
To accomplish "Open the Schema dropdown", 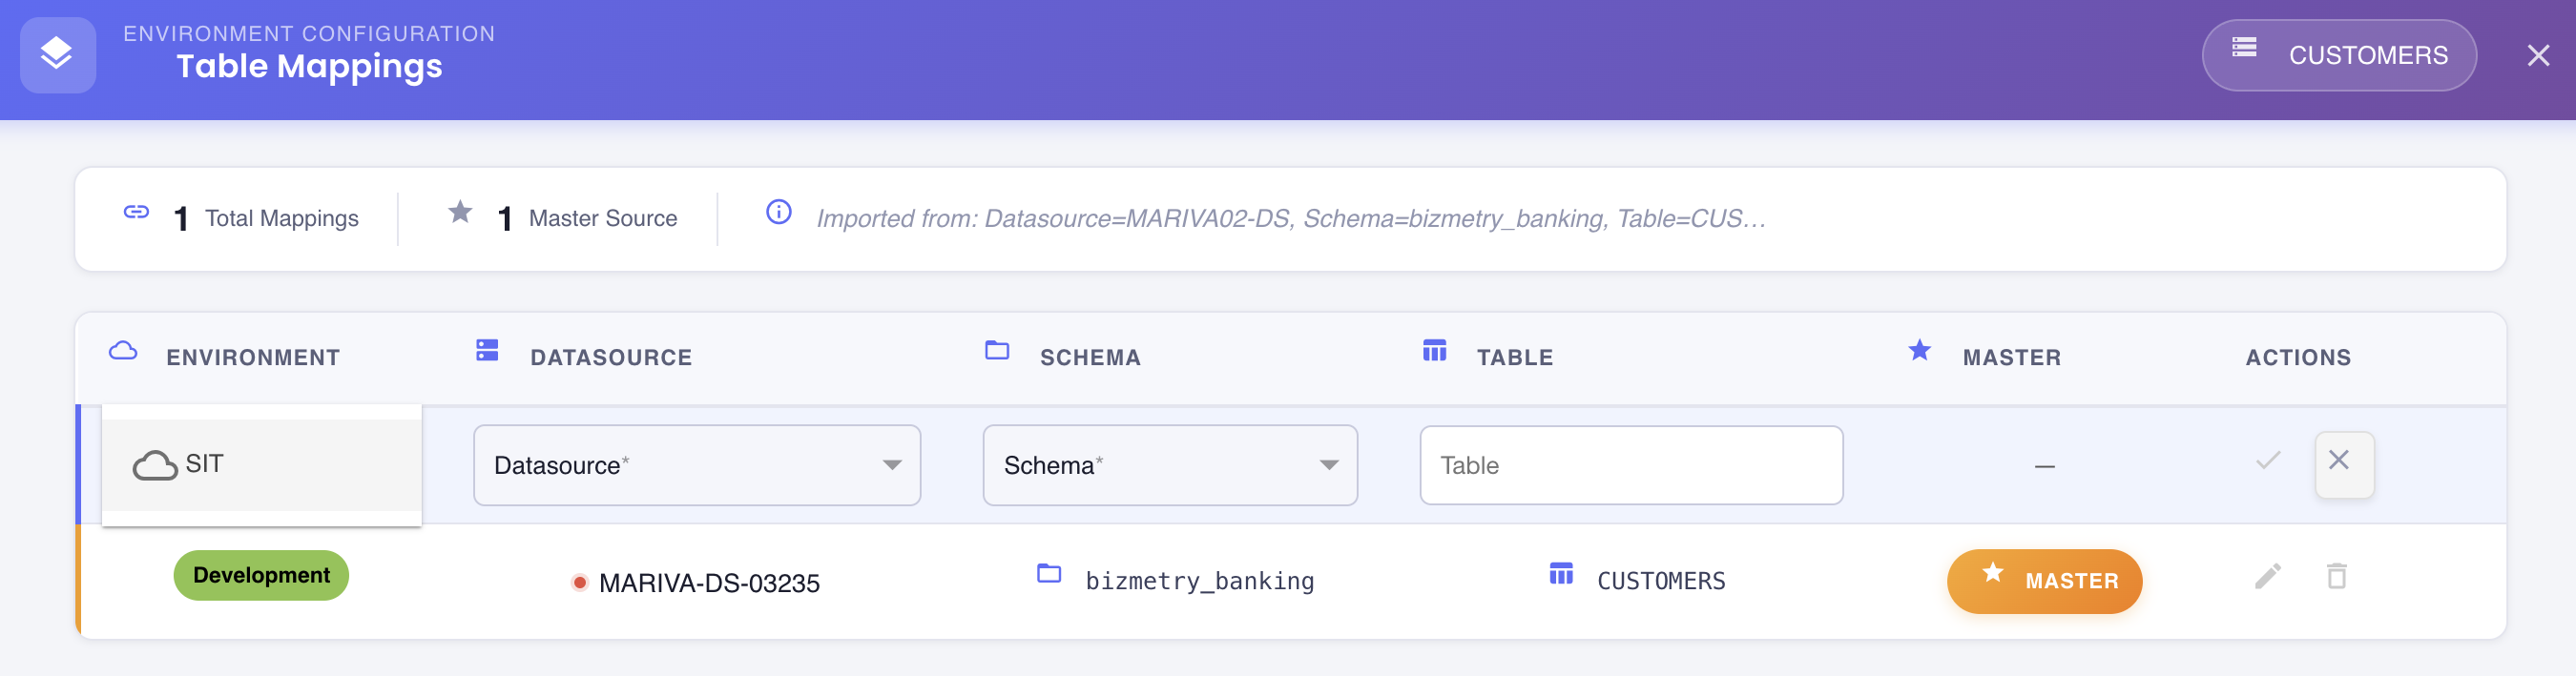I will pyautogui.click(x=1169, y=466).
